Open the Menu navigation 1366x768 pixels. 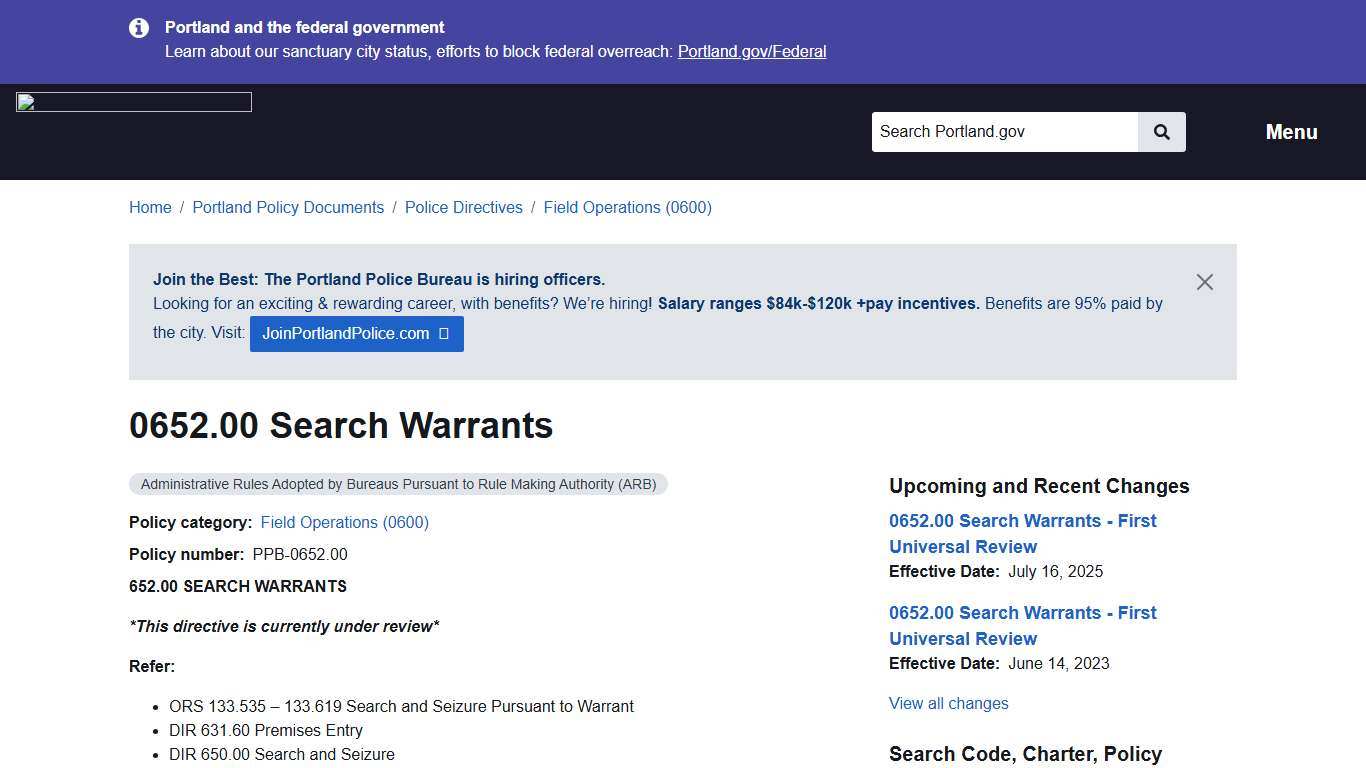[1291, 131]
